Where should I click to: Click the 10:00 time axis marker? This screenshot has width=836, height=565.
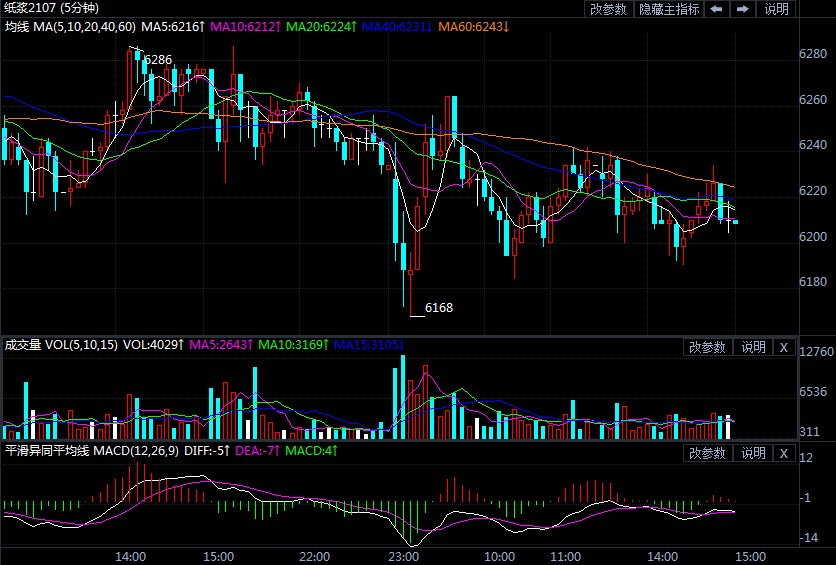pos(500,557)
